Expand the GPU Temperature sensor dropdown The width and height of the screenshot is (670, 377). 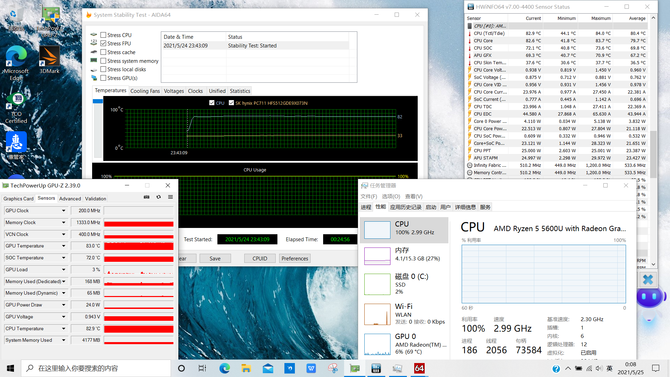tap(64, 246)
